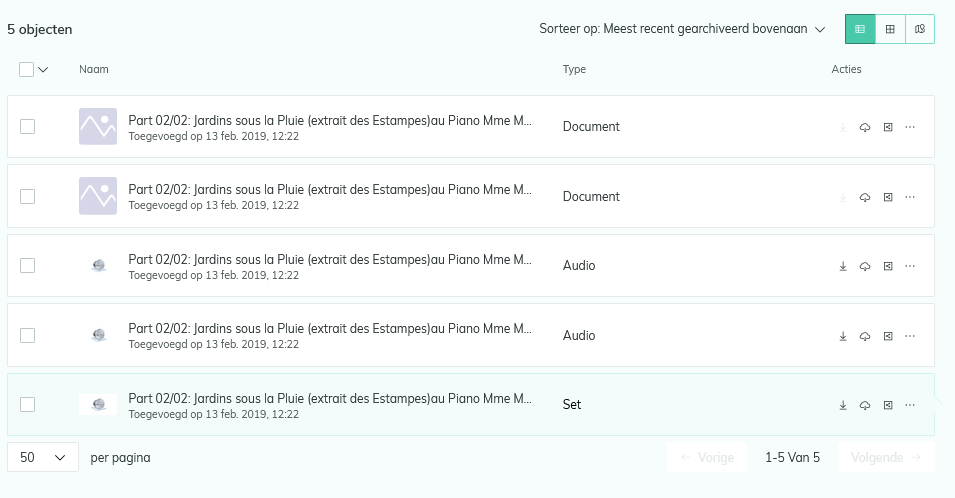Open more actions menu for first Audio row
The height and width of the screenshot is (498, 955).
[x=910, y=266]
